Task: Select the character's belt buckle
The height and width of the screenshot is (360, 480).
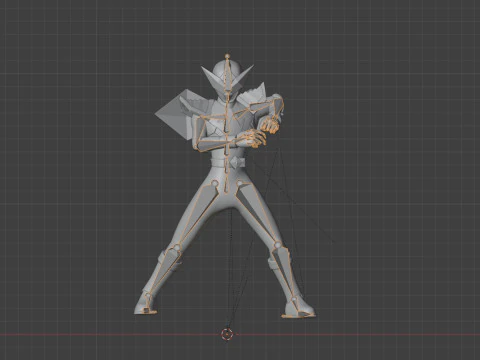Action: tap(236, 163)
